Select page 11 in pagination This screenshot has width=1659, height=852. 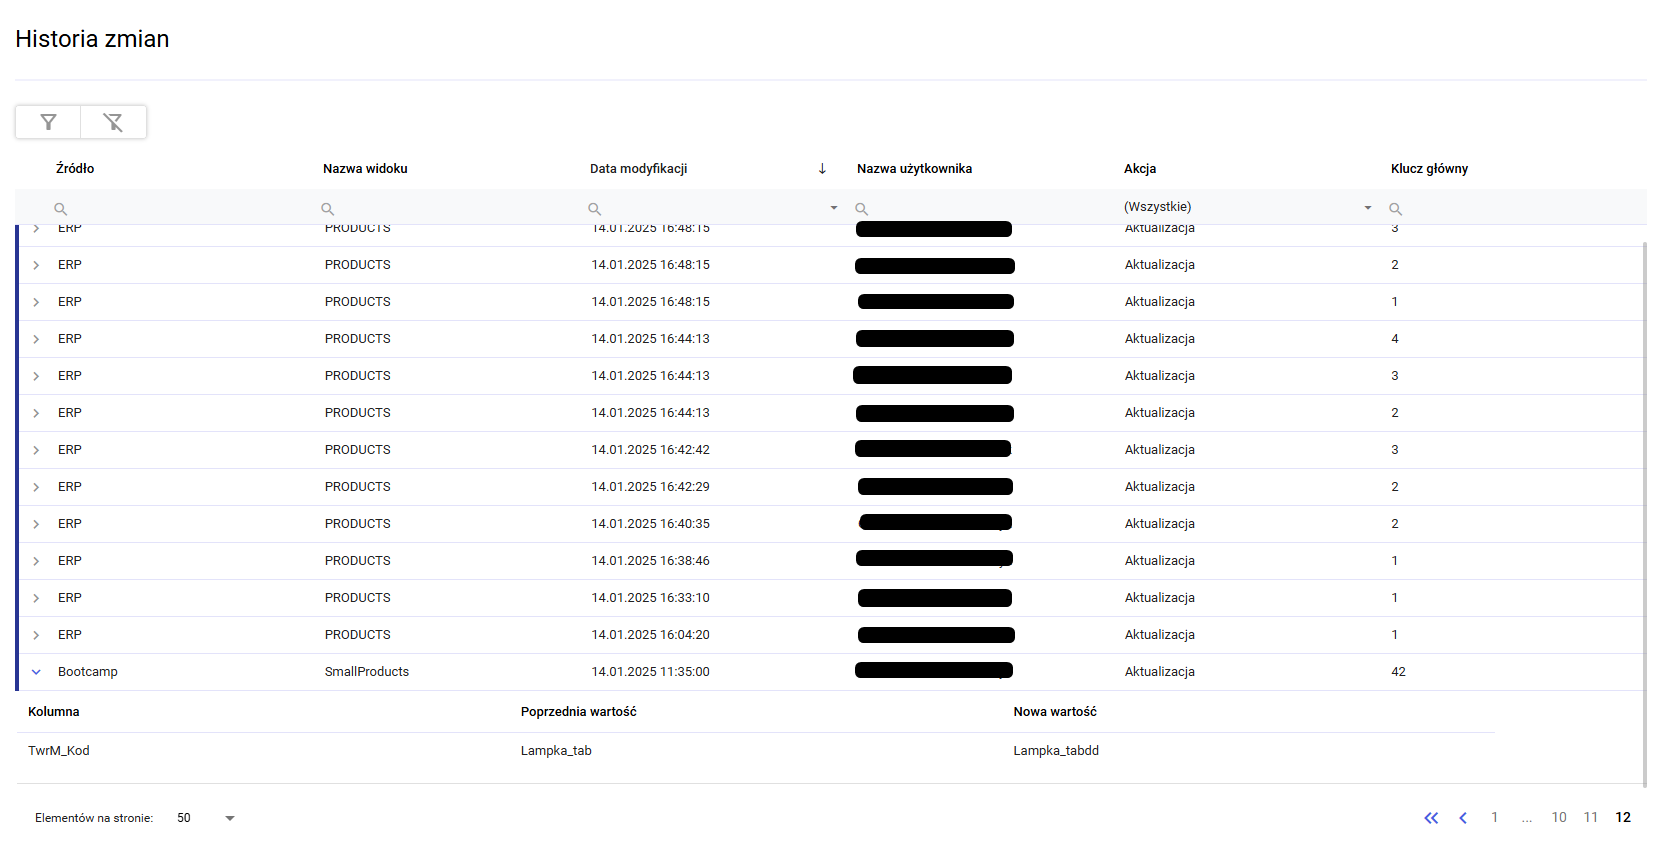(1591, 818)
